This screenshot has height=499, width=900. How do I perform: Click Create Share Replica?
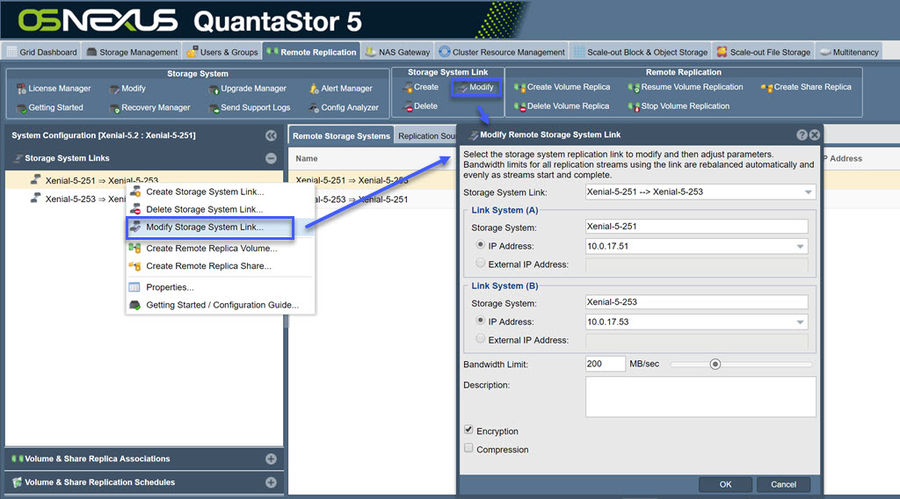tap(806, 87)
